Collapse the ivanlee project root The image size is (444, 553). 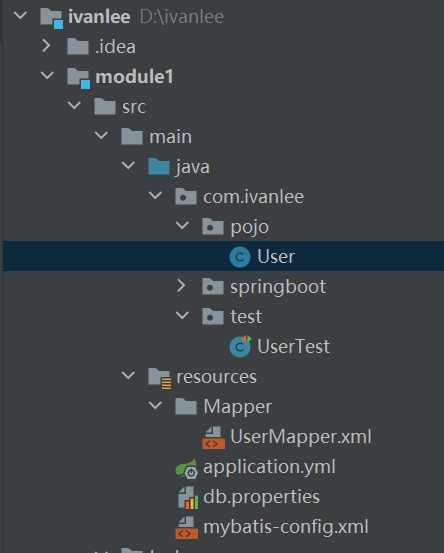click(x=20, y=15)
